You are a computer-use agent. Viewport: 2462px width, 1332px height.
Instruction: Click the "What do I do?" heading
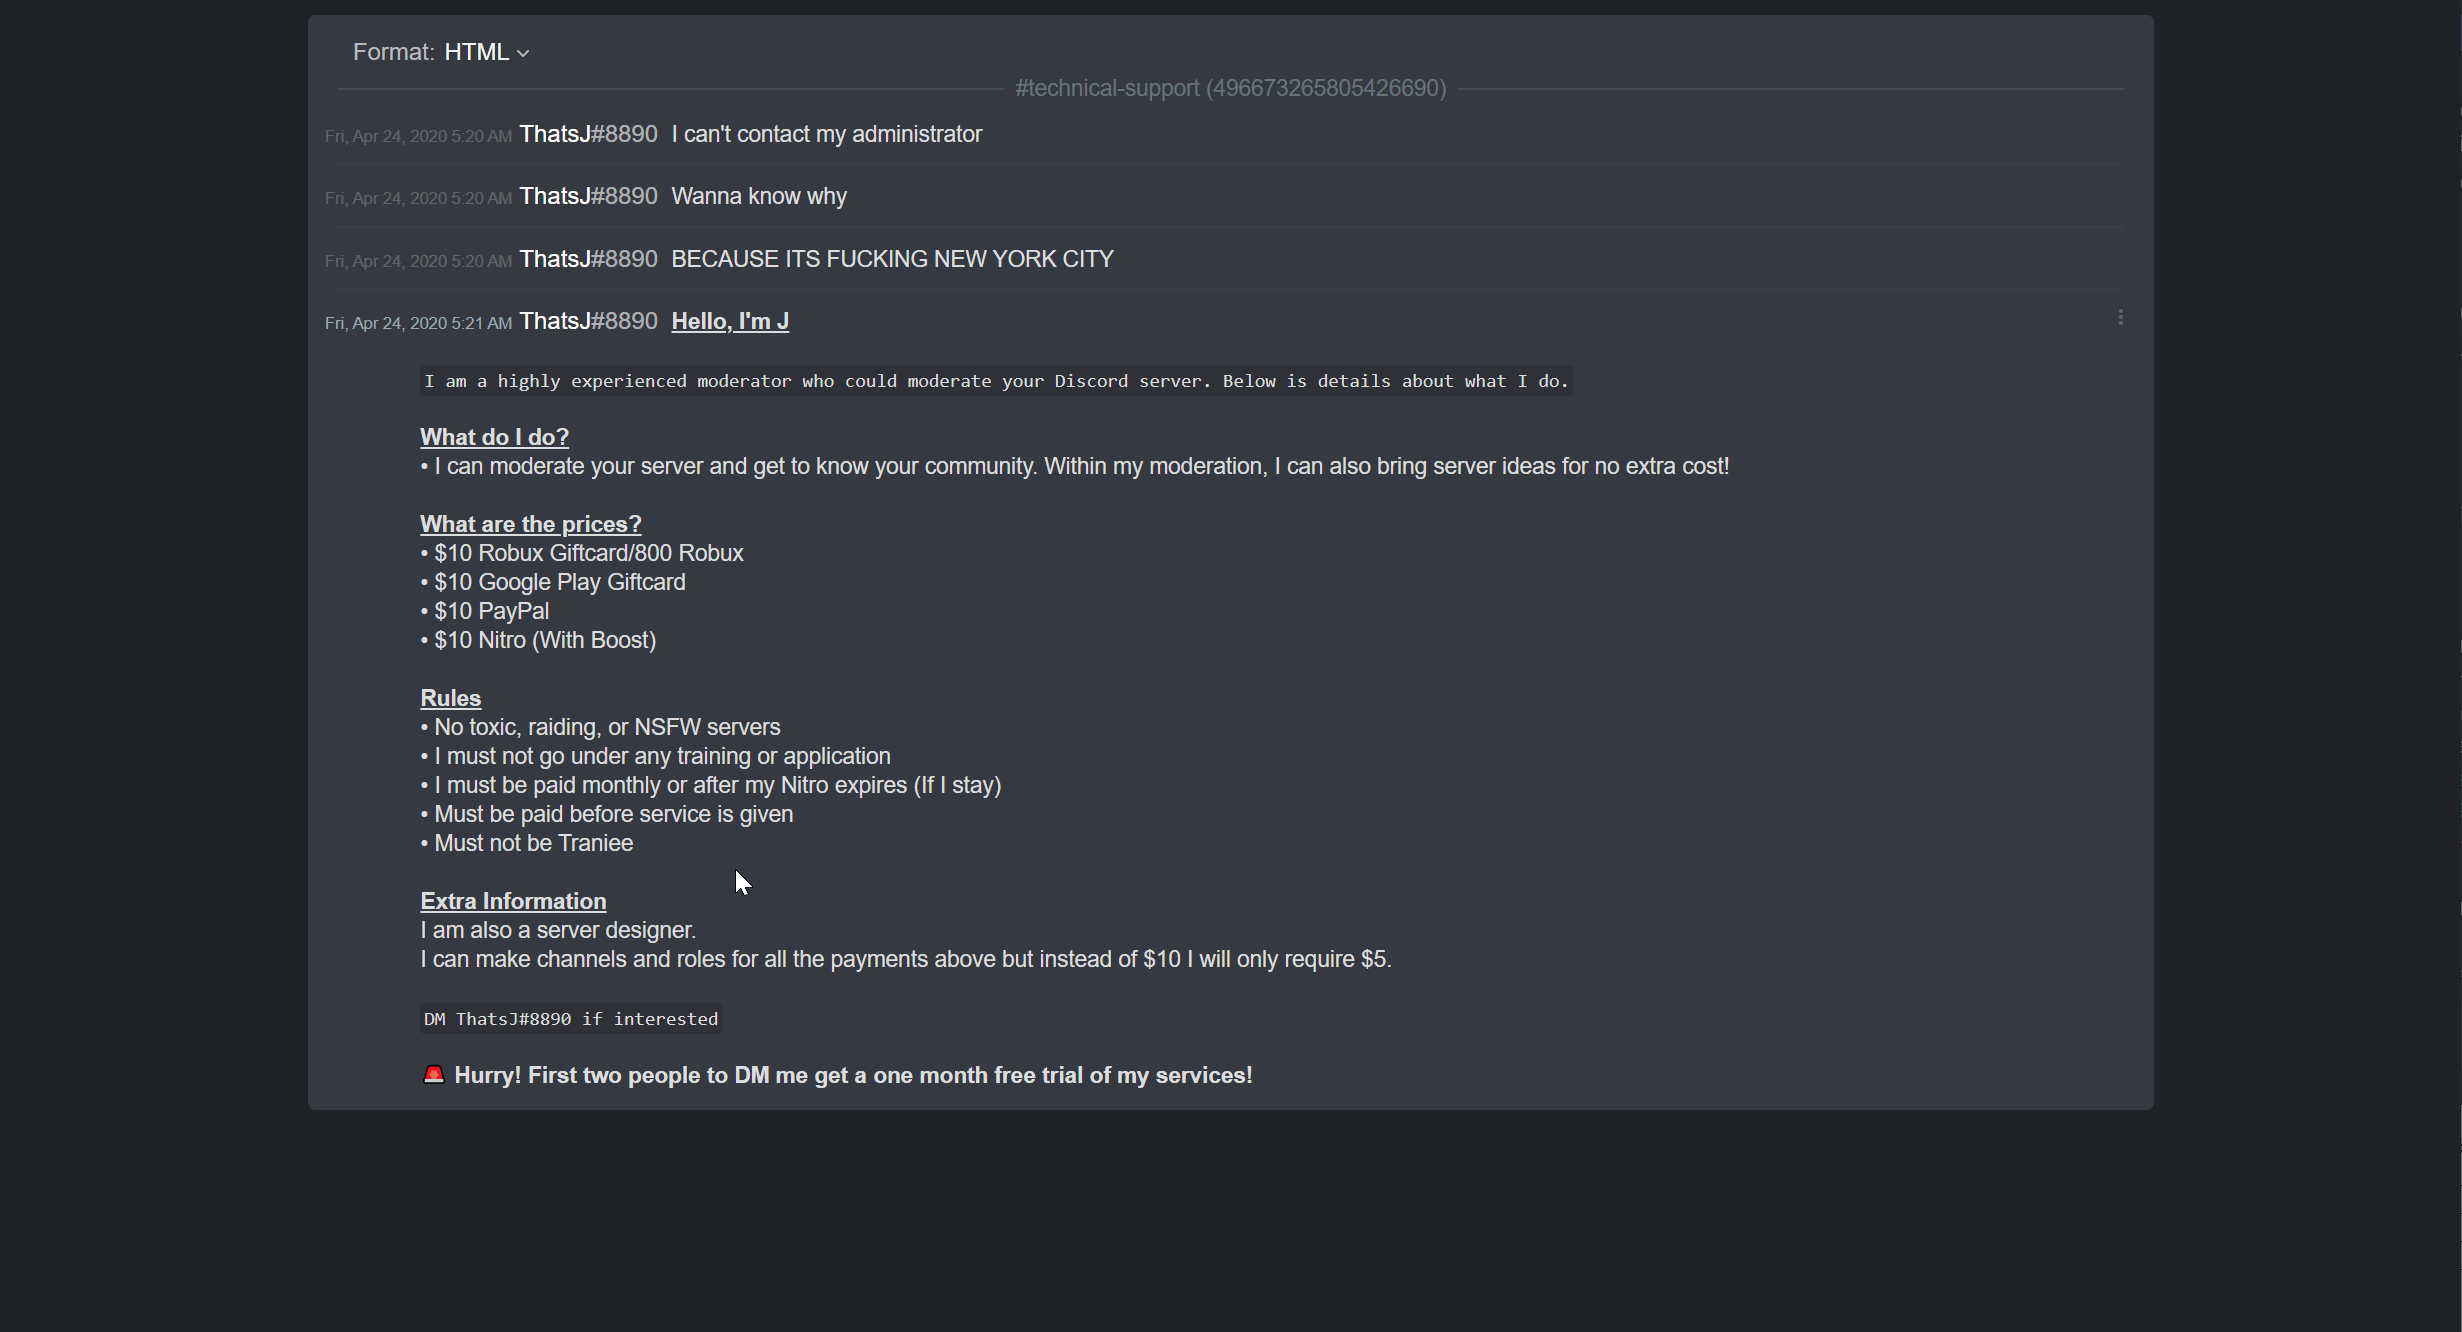494,437
